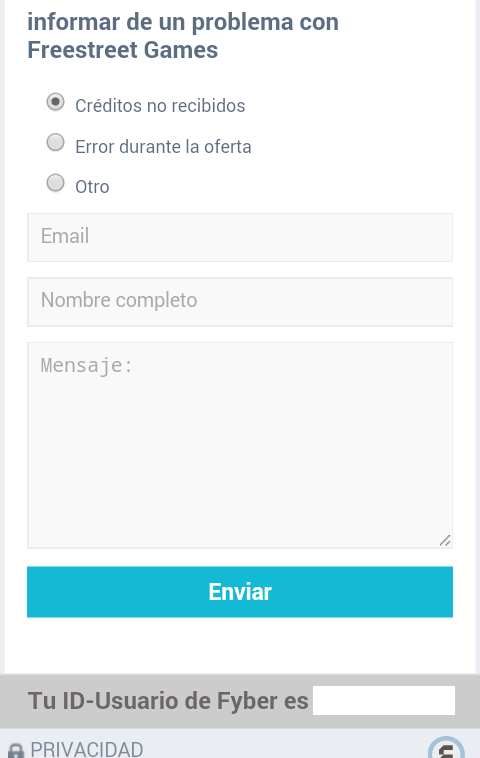Screen dimensions: 480x758
Task: Select the Créditos no recibidos radio button
Action: [x=55, y=102]
